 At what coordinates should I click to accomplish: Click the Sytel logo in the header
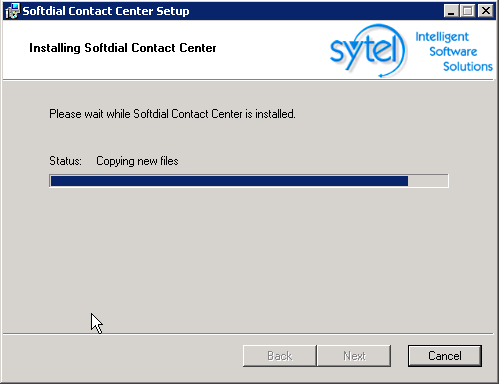coord(368,50)
